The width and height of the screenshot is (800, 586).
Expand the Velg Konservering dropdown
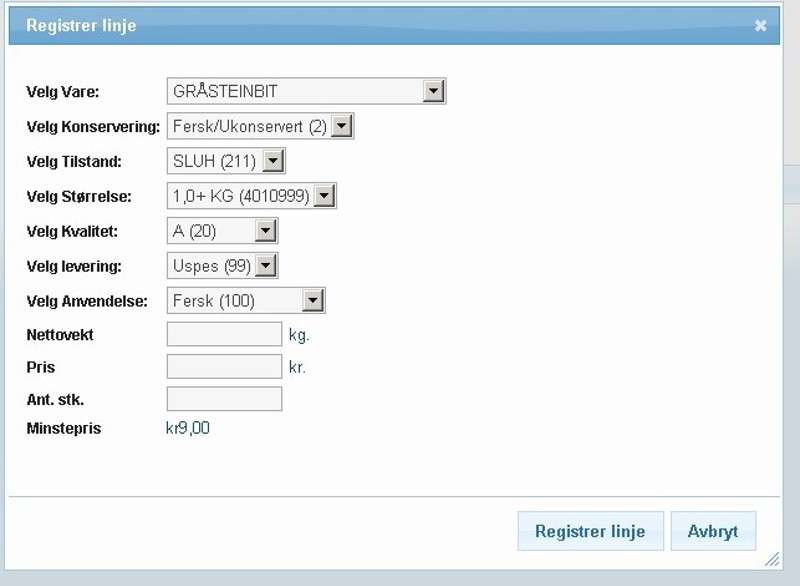(x=260, y=127)
